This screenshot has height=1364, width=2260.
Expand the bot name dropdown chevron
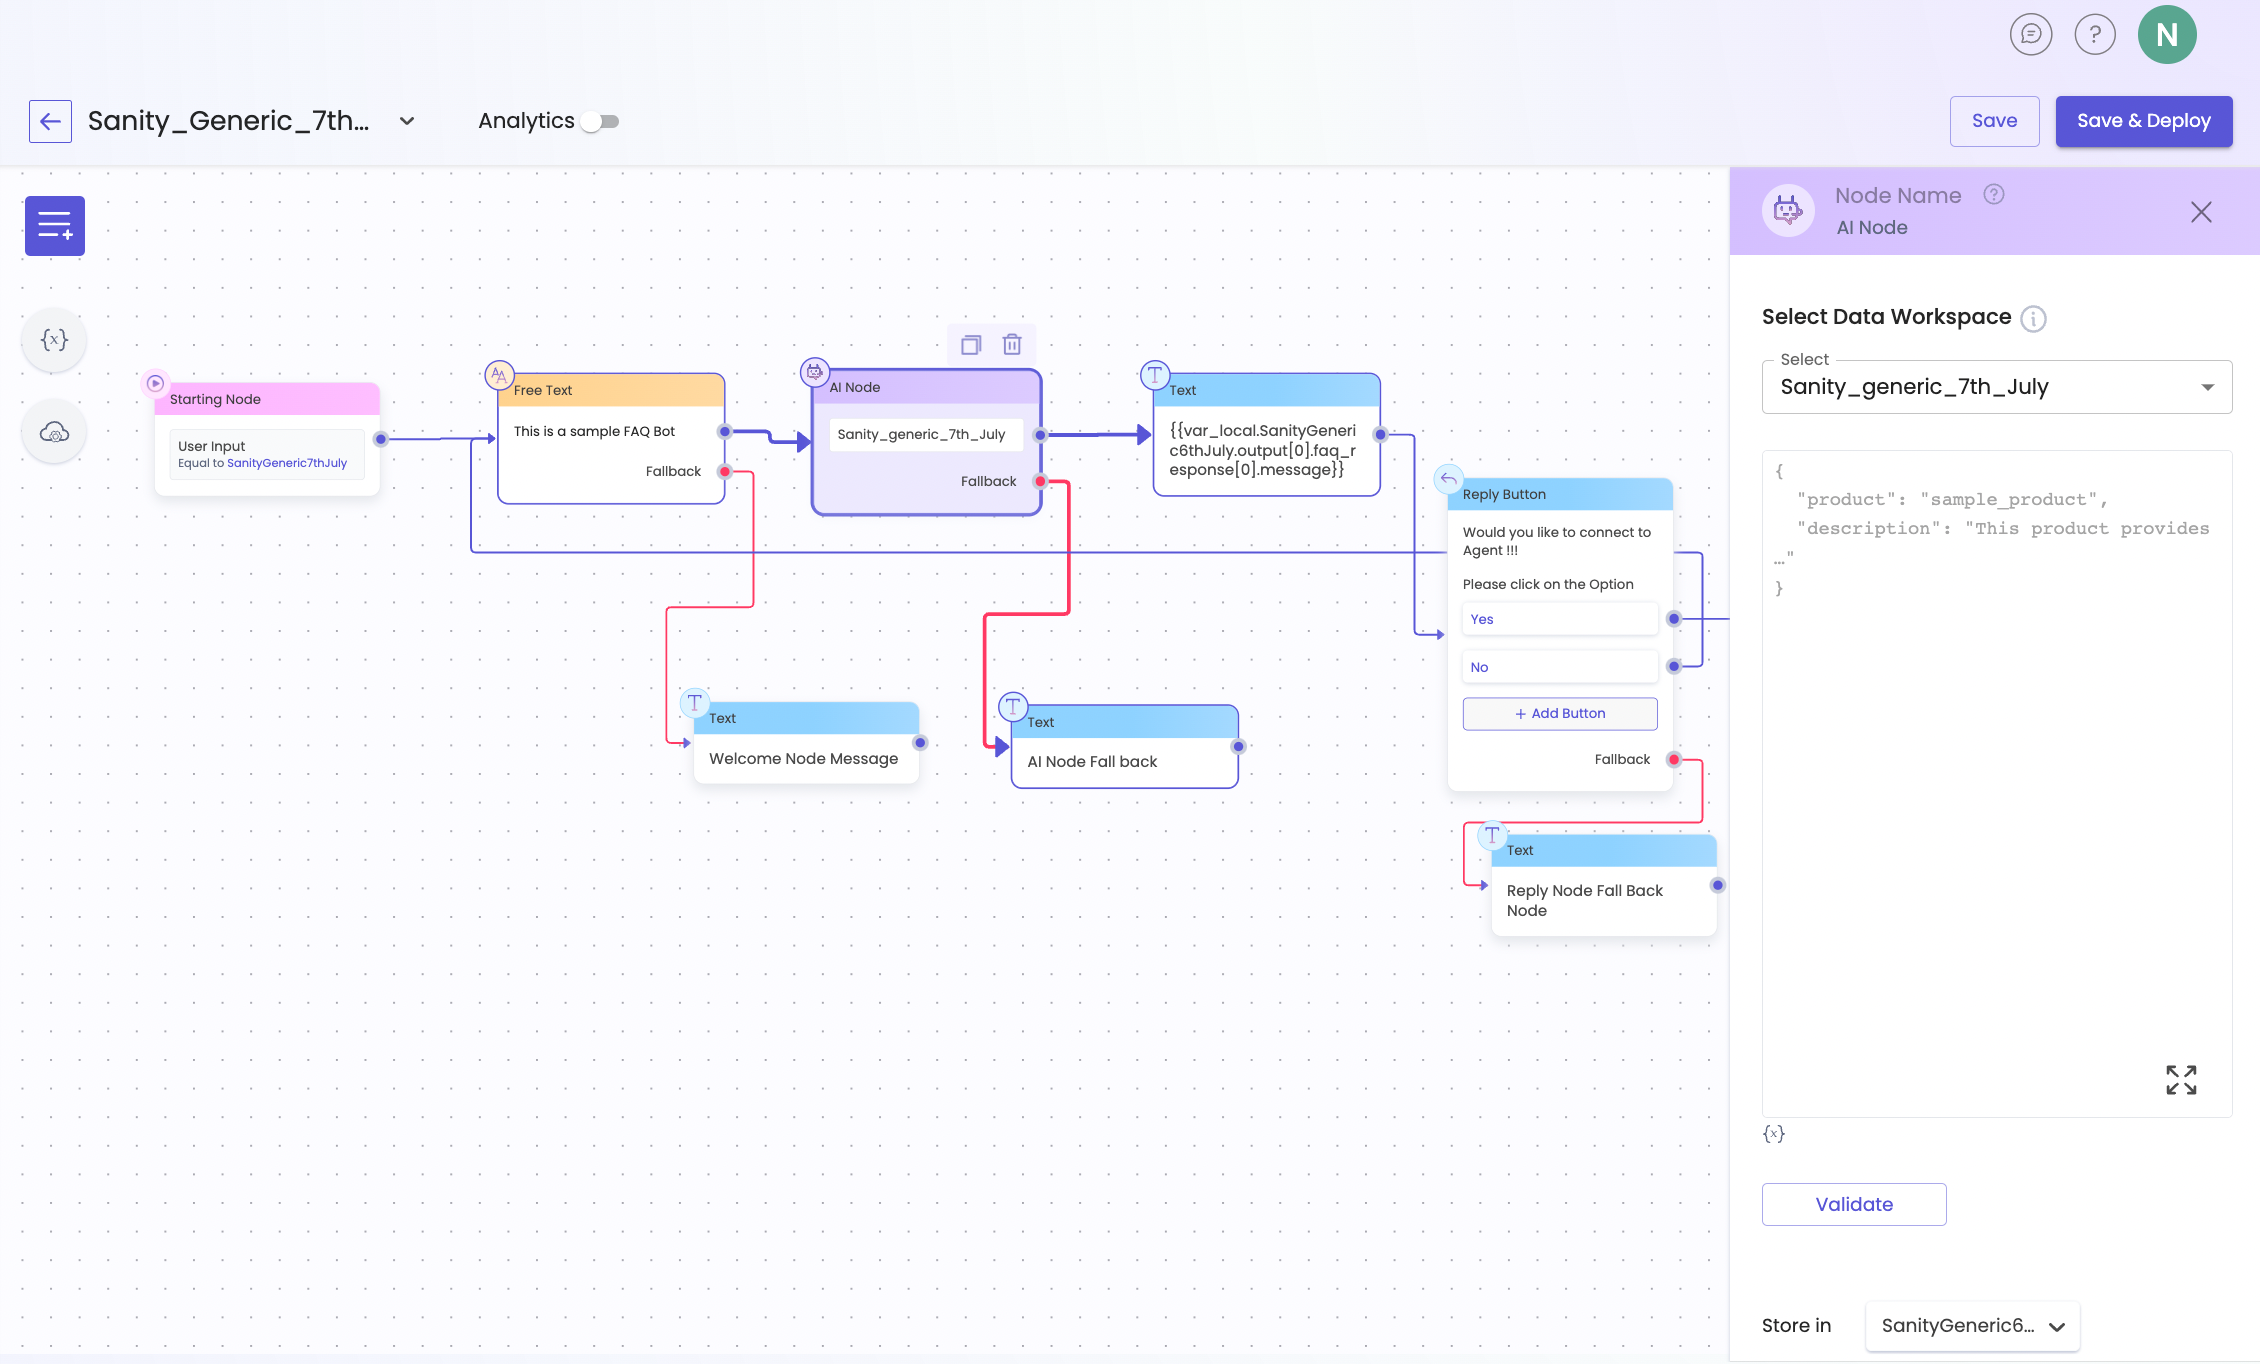pyautogui.click(x=407, y=121)
